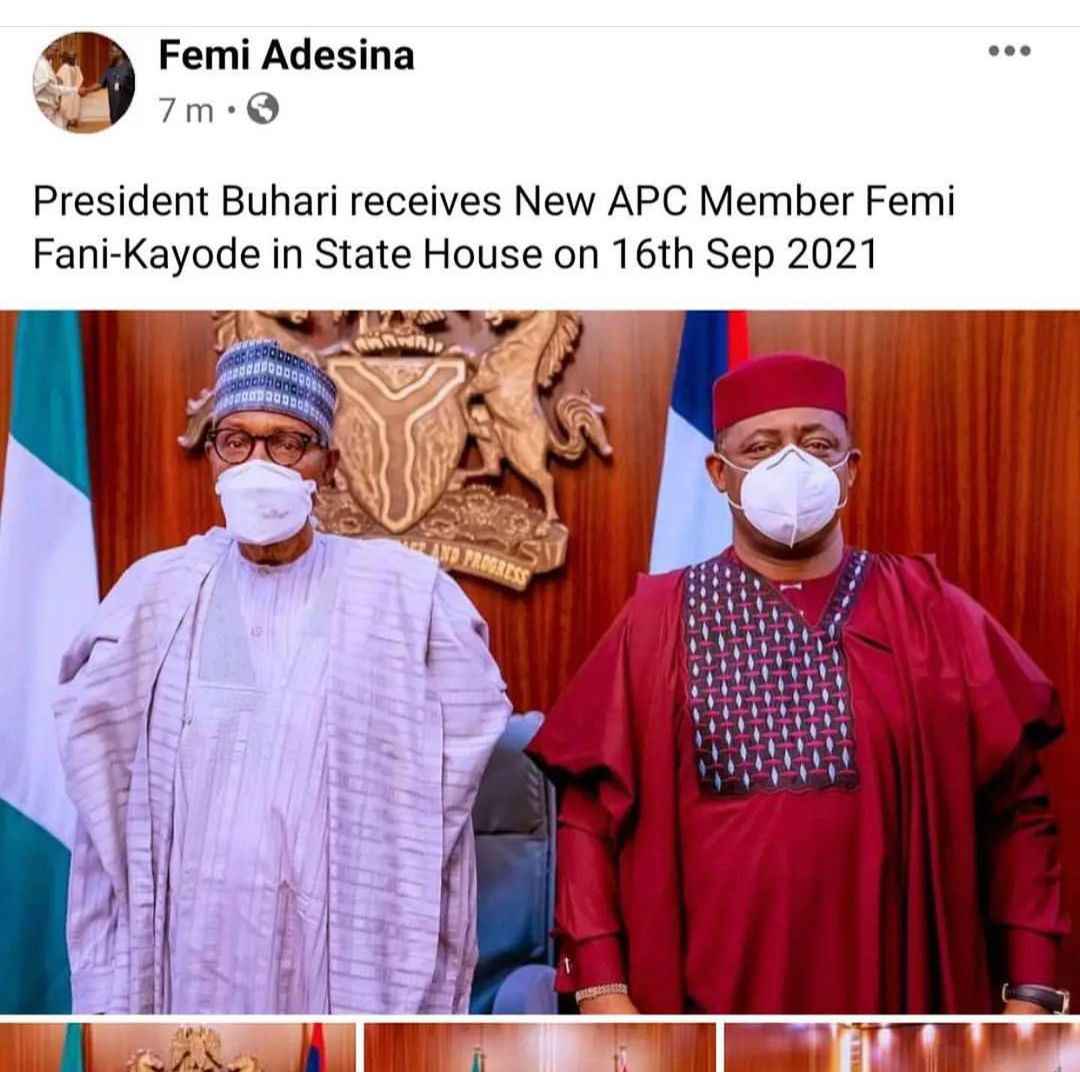Image resolution: width=1080 pixels, height=1072 pixels.
Task: Open the poster's round profile picture
Action: point(84,82)
